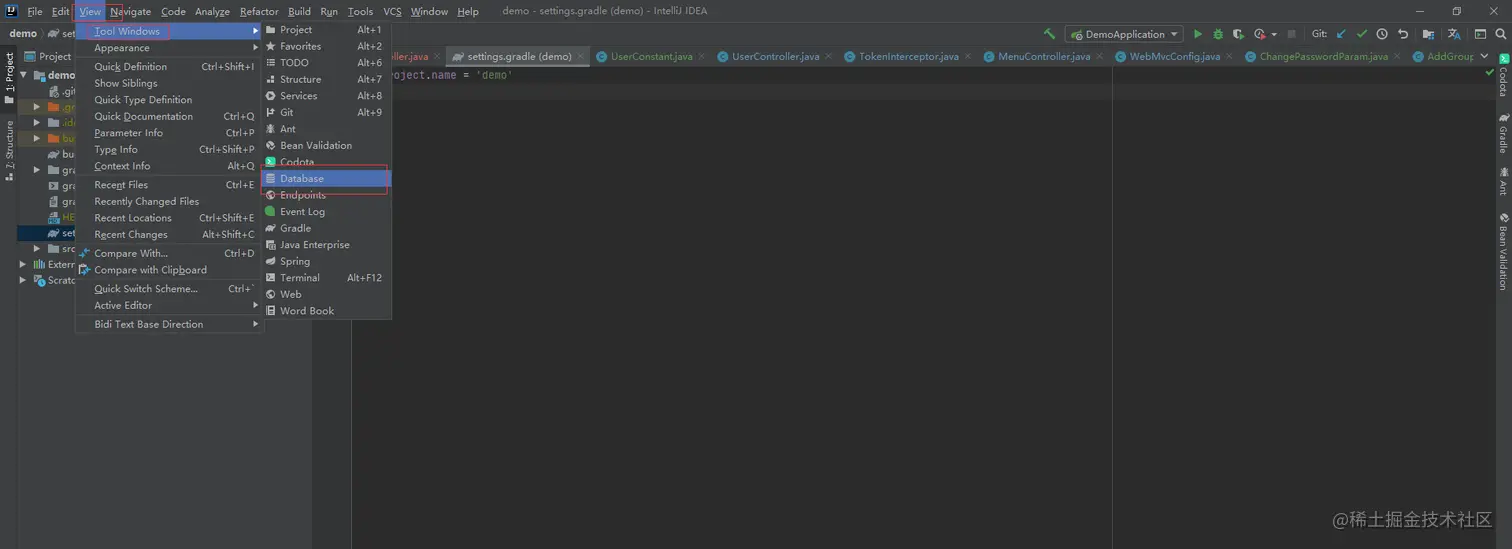Viewport: 1512px width, 549px height.
Task: Click Quick Switch Scheme... menu entry
Action: (169, 289)
